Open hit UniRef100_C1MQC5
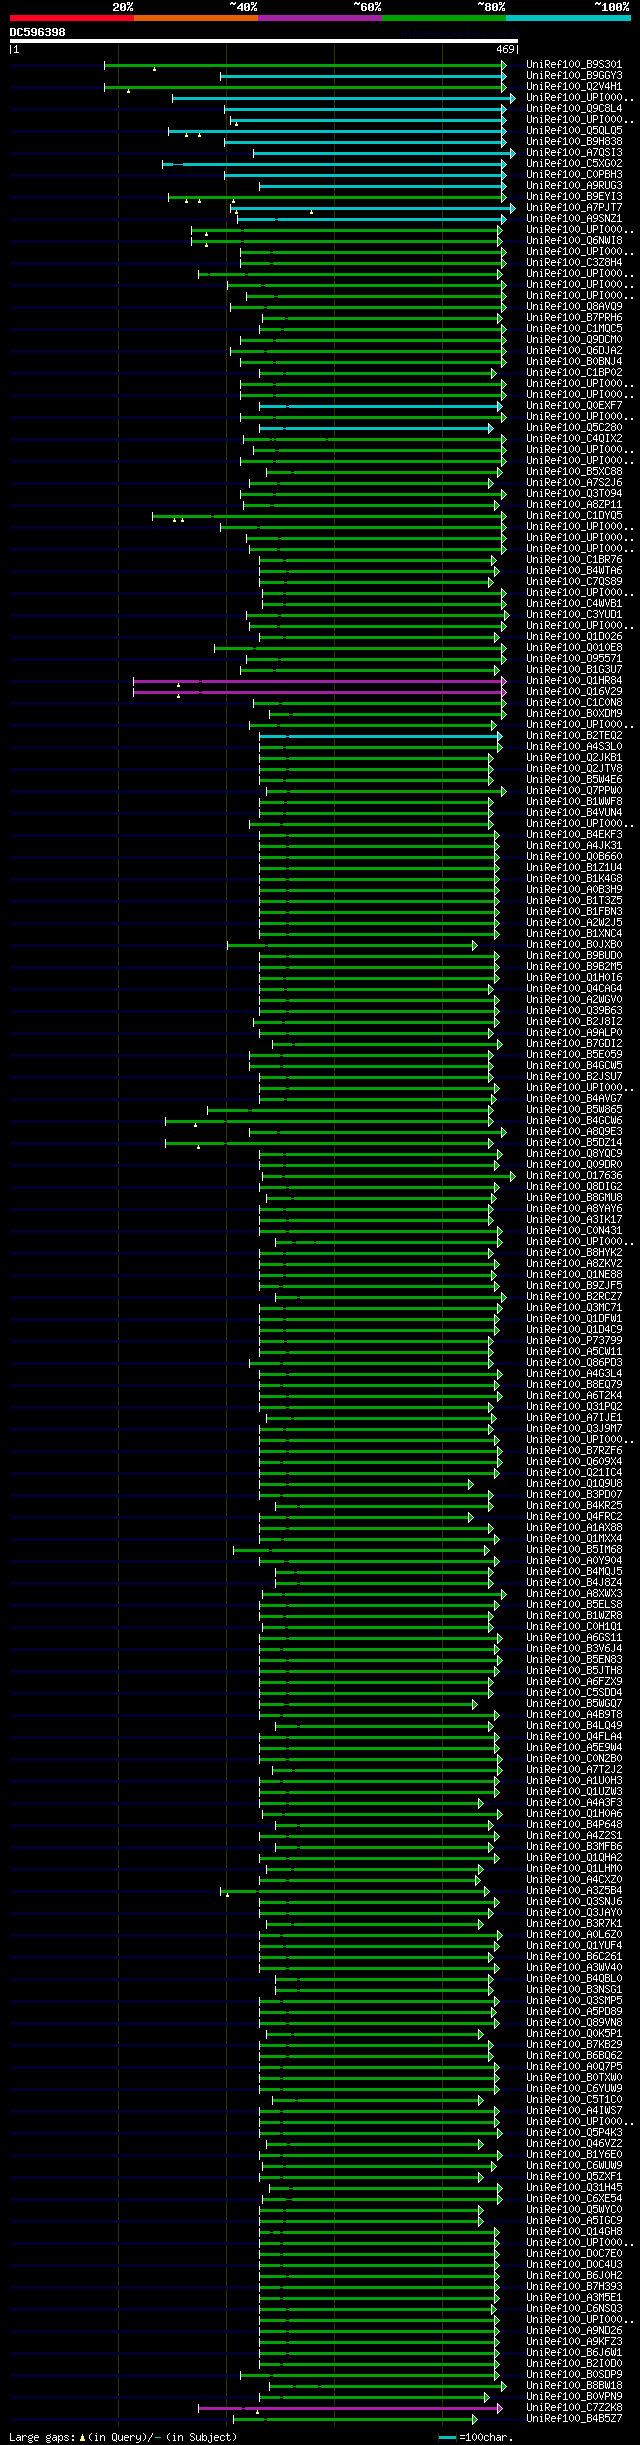The width and height of the screenshot is (640, 2445). click(574, 329)
